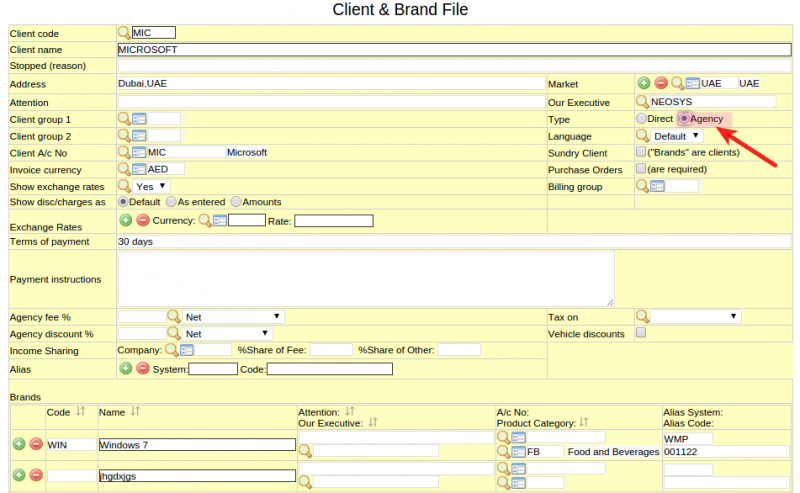The width and height of the screenshot is (800, 493).
Task: Open Agency discount Net dropdown
Action: [228, 334]
